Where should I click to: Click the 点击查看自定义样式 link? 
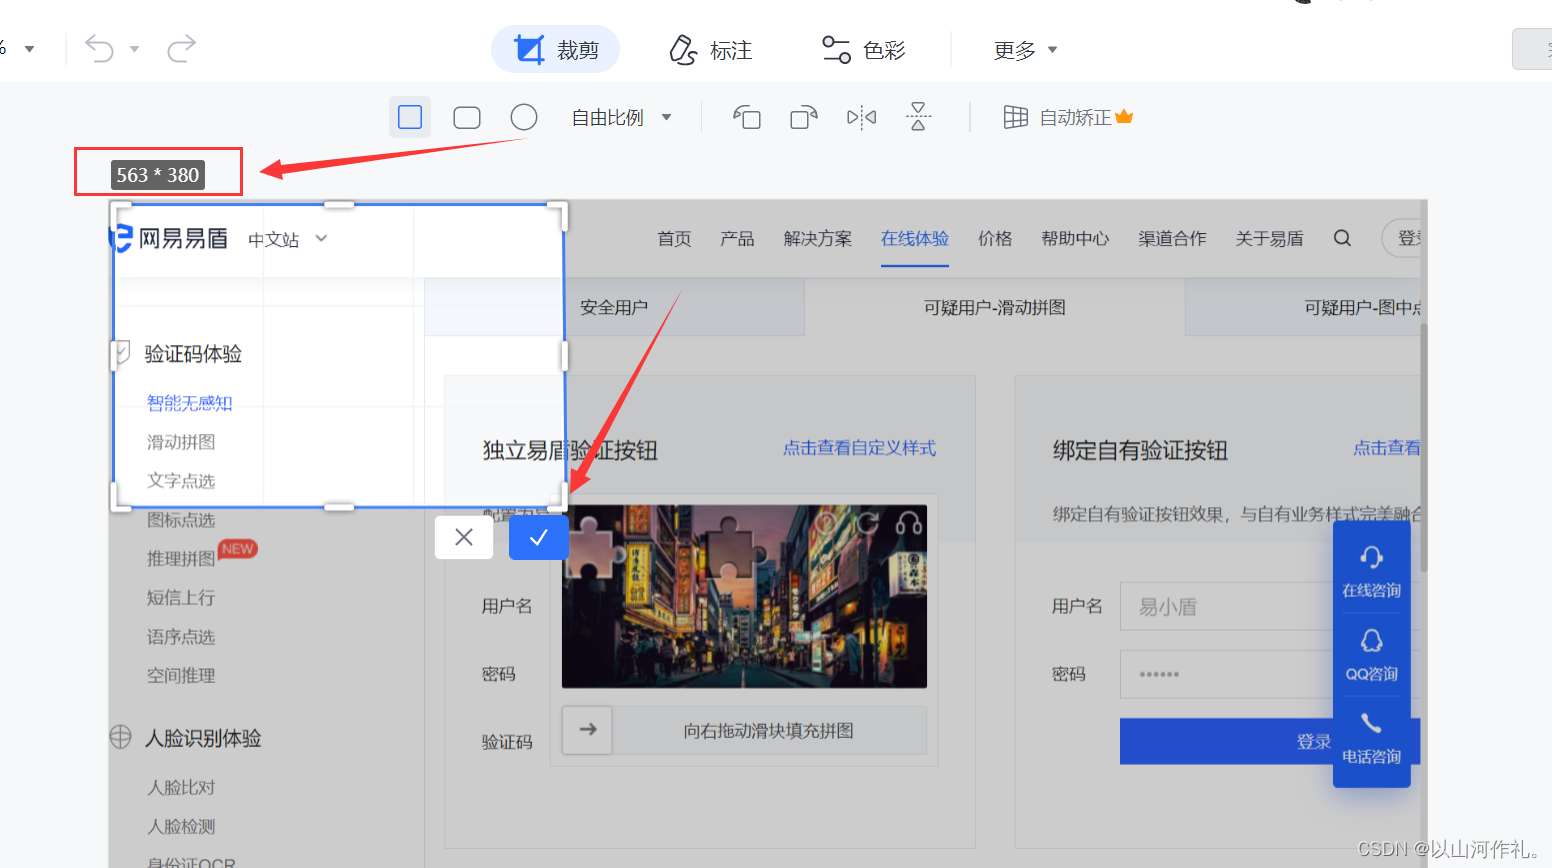859,448
